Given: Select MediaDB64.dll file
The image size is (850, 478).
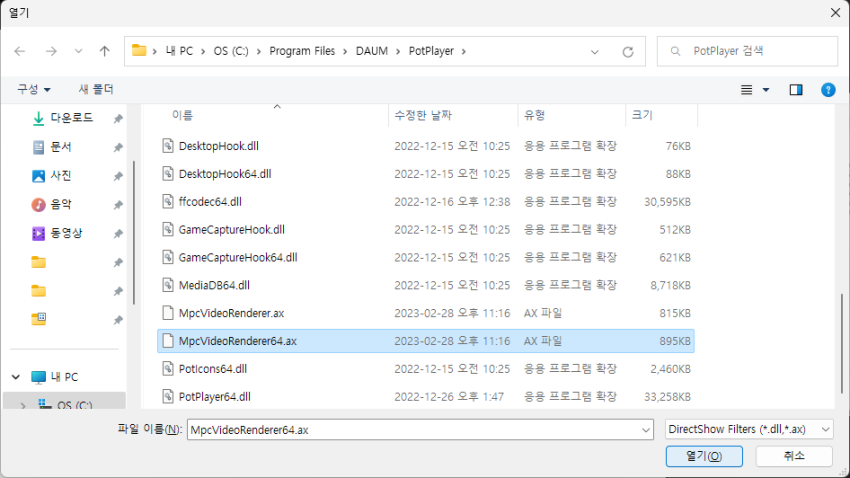Looking at the screenshot, I should [x=214, y=285].
